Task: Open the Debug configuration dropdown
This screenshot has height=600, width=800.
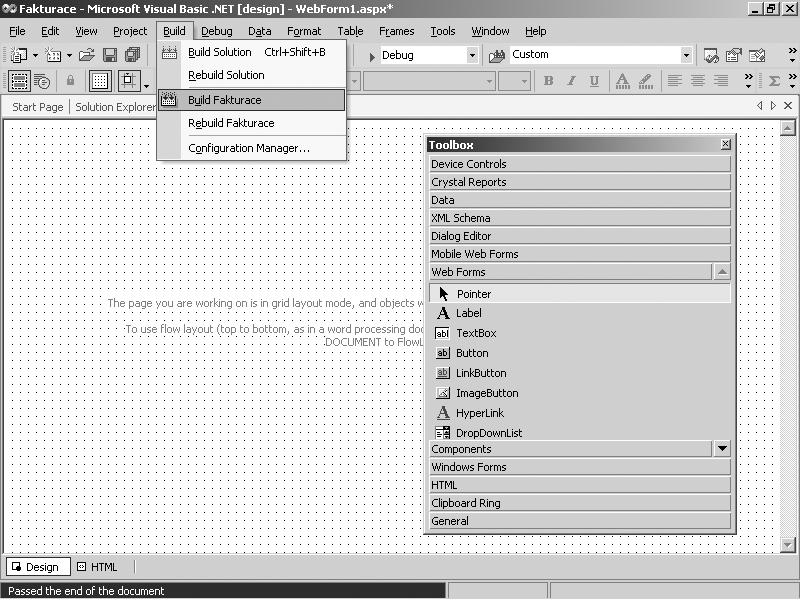Action: [472, 55]
